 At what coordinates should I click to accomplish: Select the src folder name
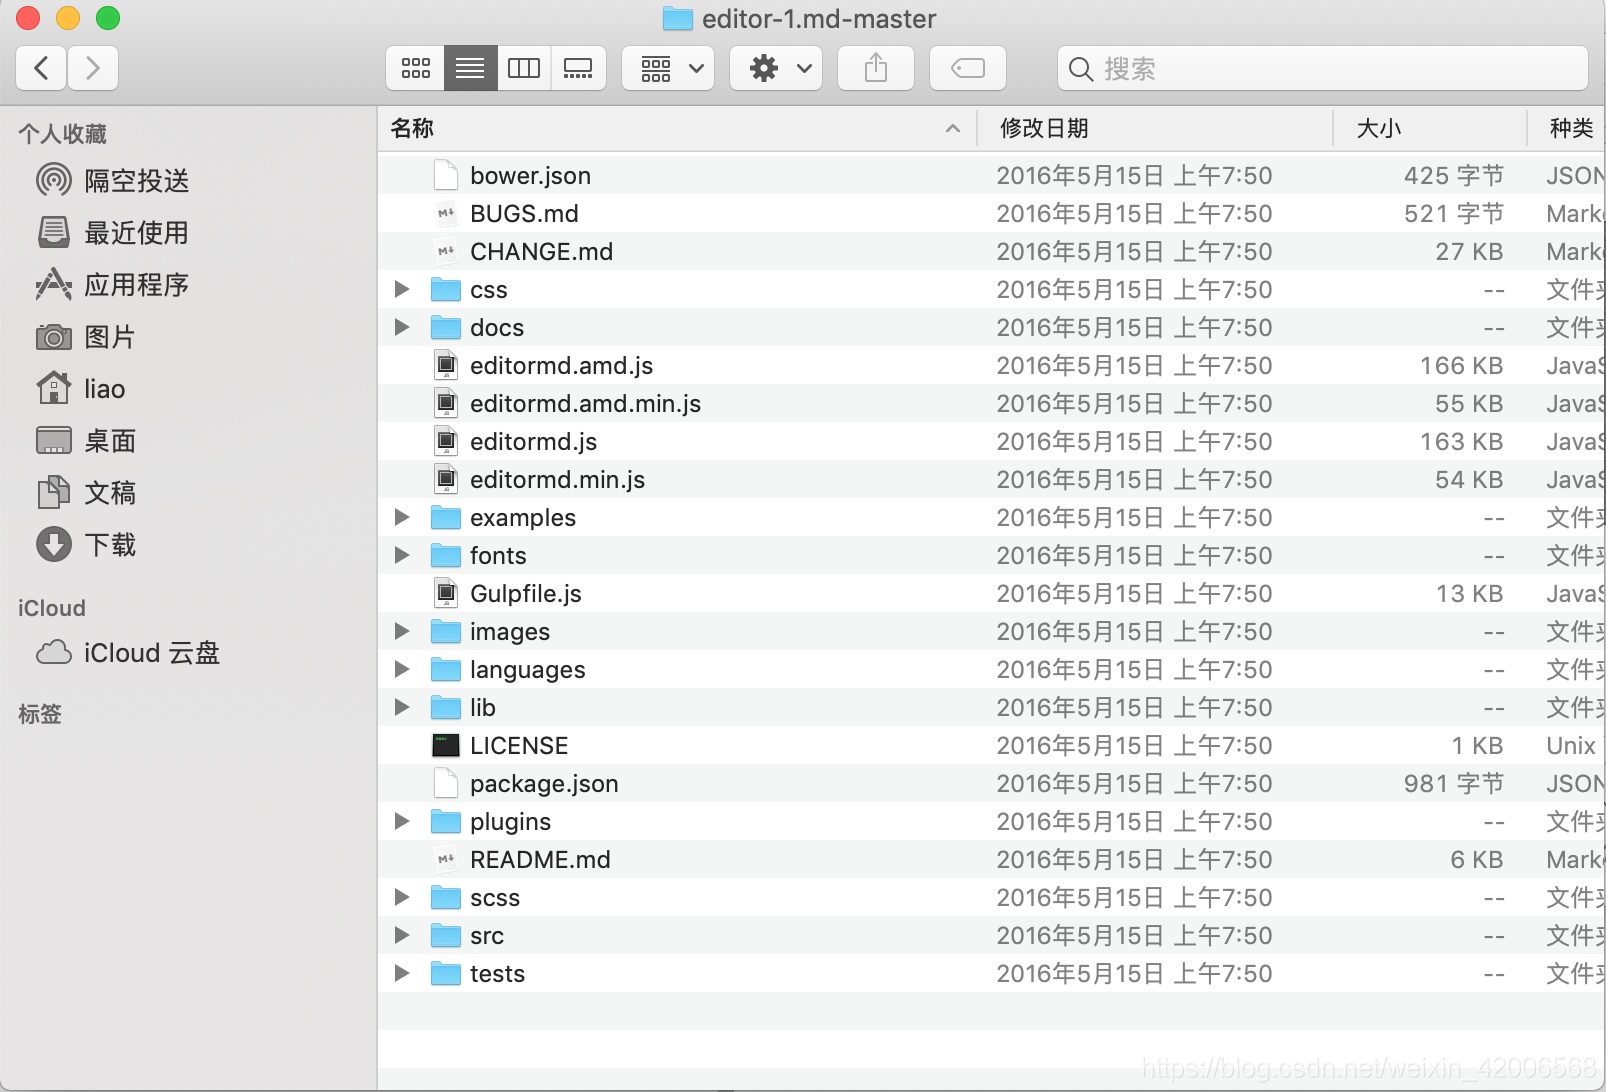point(487,936)
